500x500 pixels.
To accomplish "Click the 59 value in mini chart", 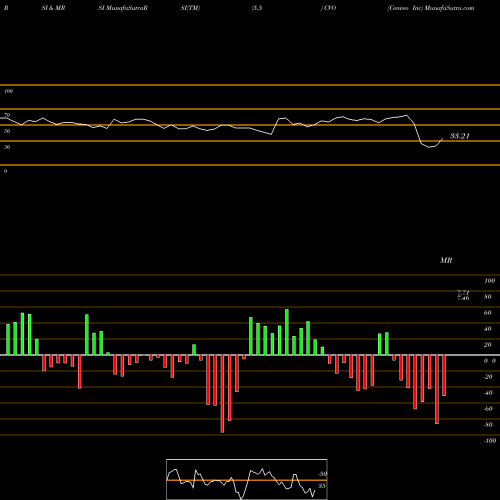I will [x=322, y=474].
